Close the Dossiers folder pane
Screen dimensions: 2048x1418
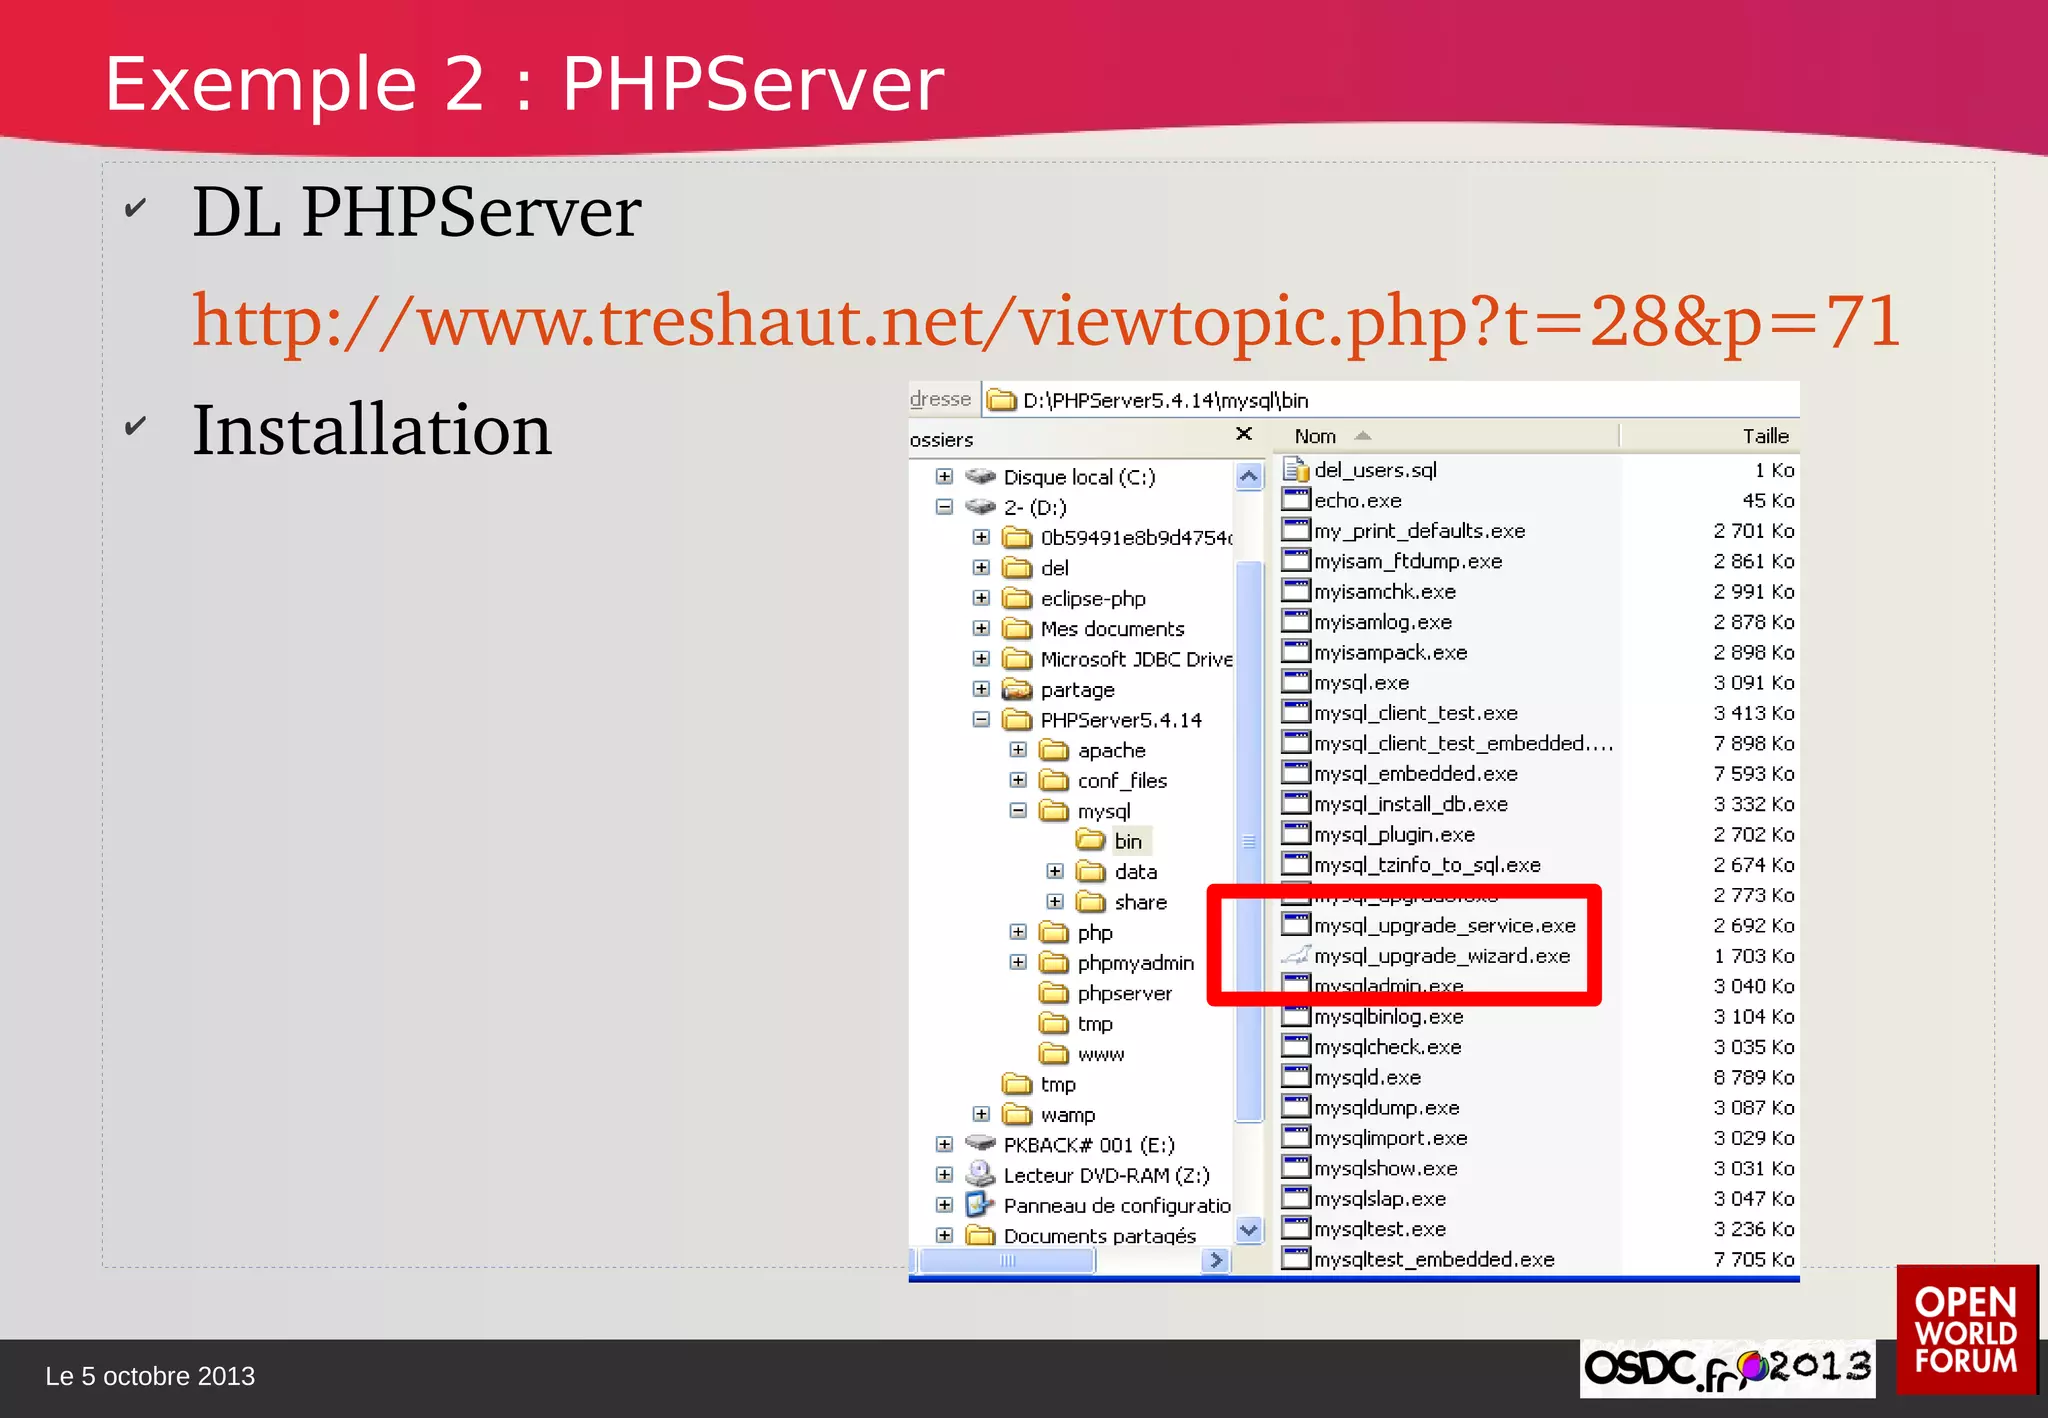pos(1244,434)
